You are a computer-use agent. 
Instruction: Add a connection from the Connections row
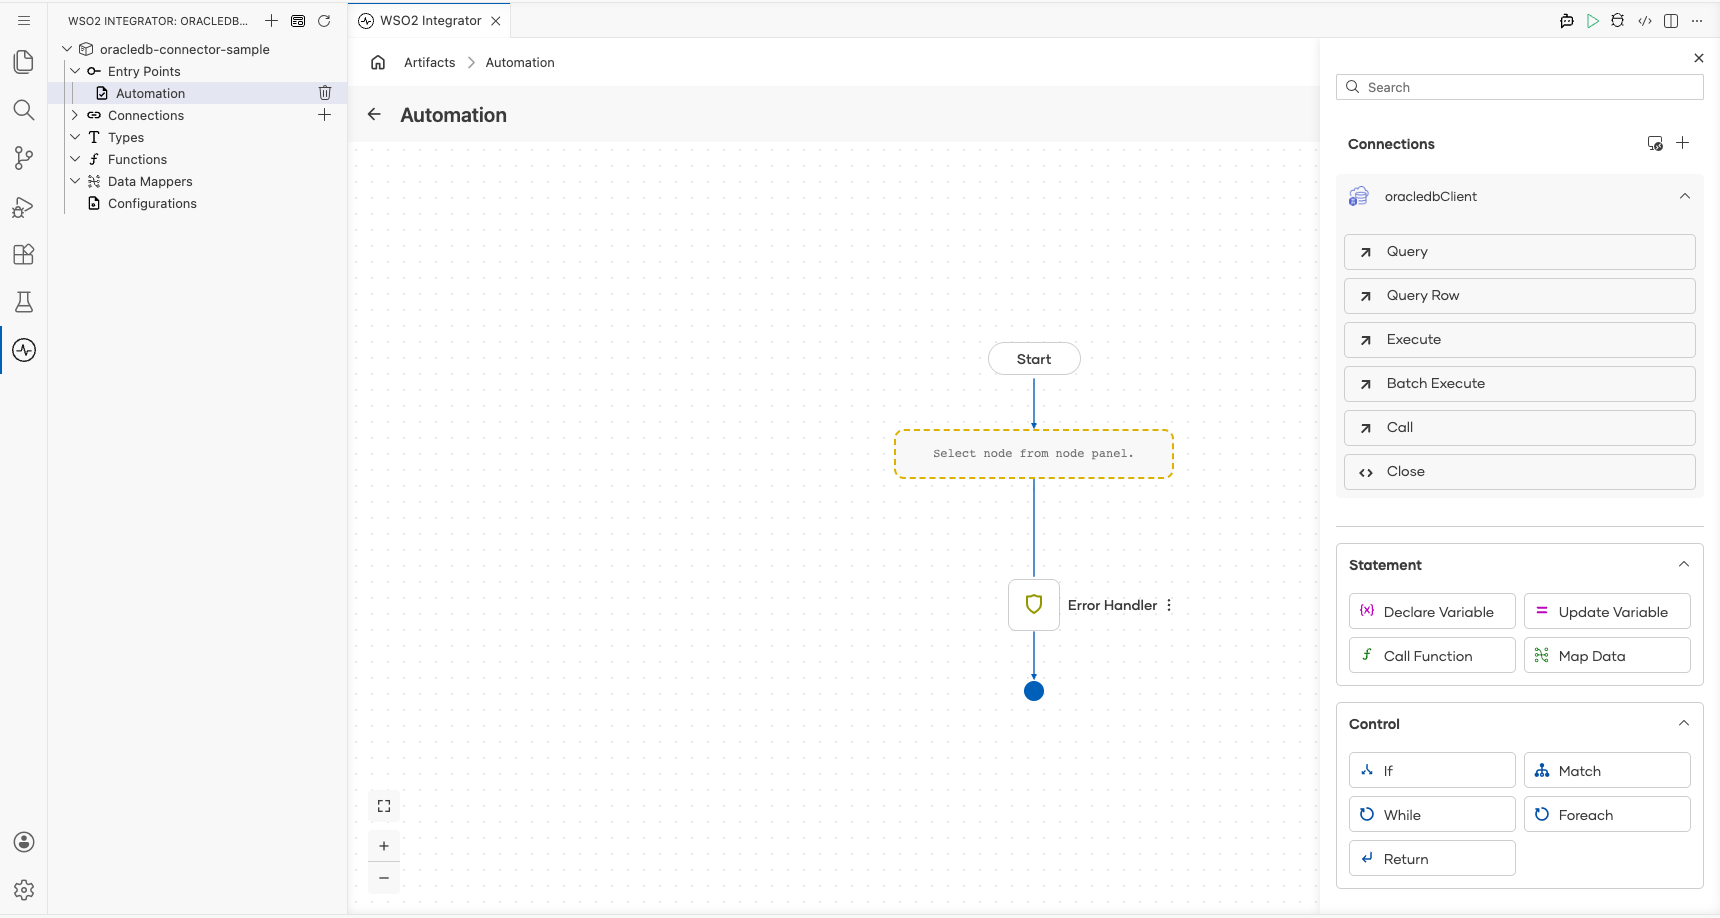(x=325, y=115)
